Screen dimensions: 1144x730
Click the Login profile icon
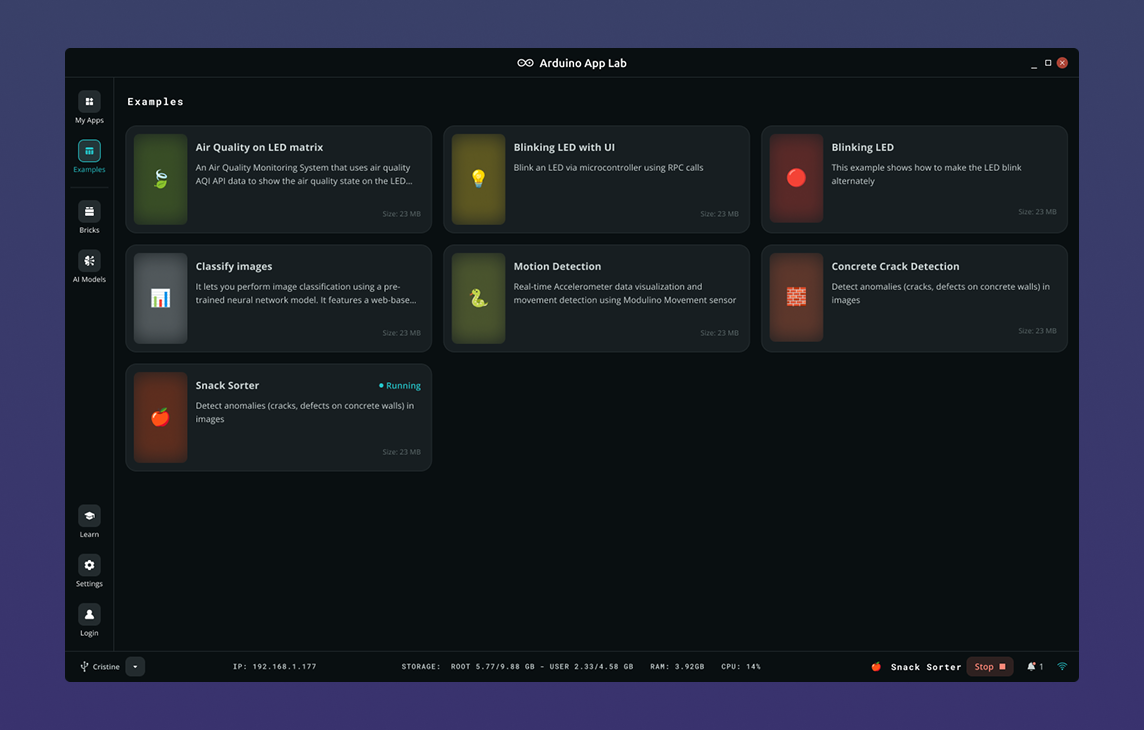point(89,615)
